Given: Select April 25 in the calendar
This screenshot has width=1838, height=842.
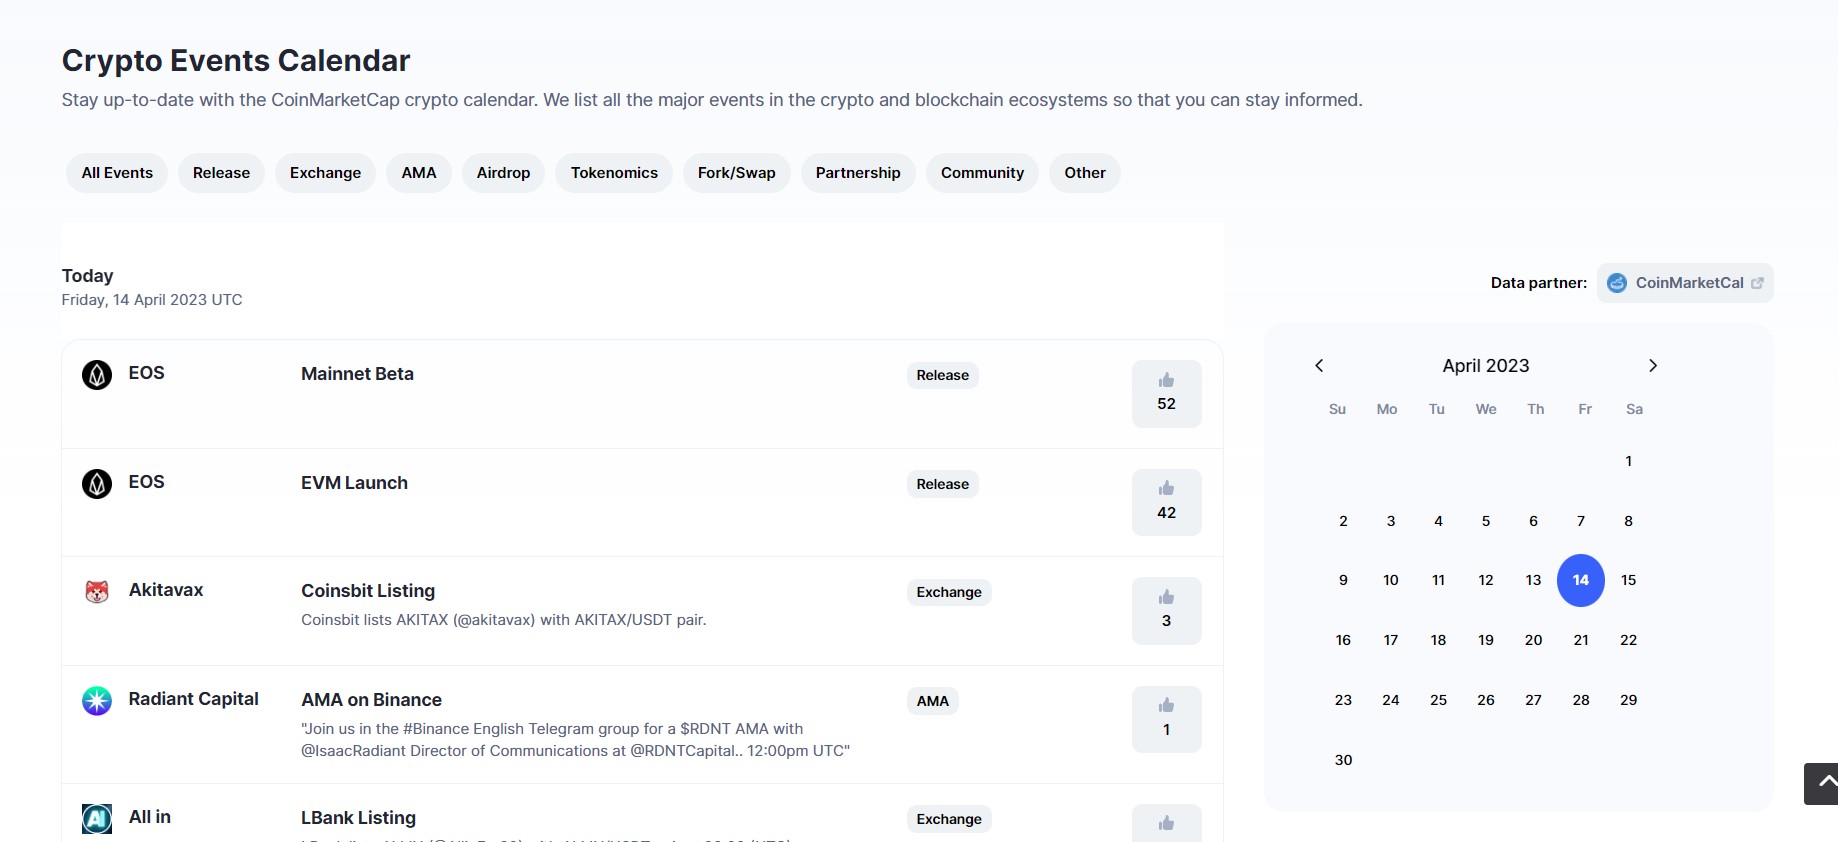Looking at the screenshot, I should [x=1439, y=700].
